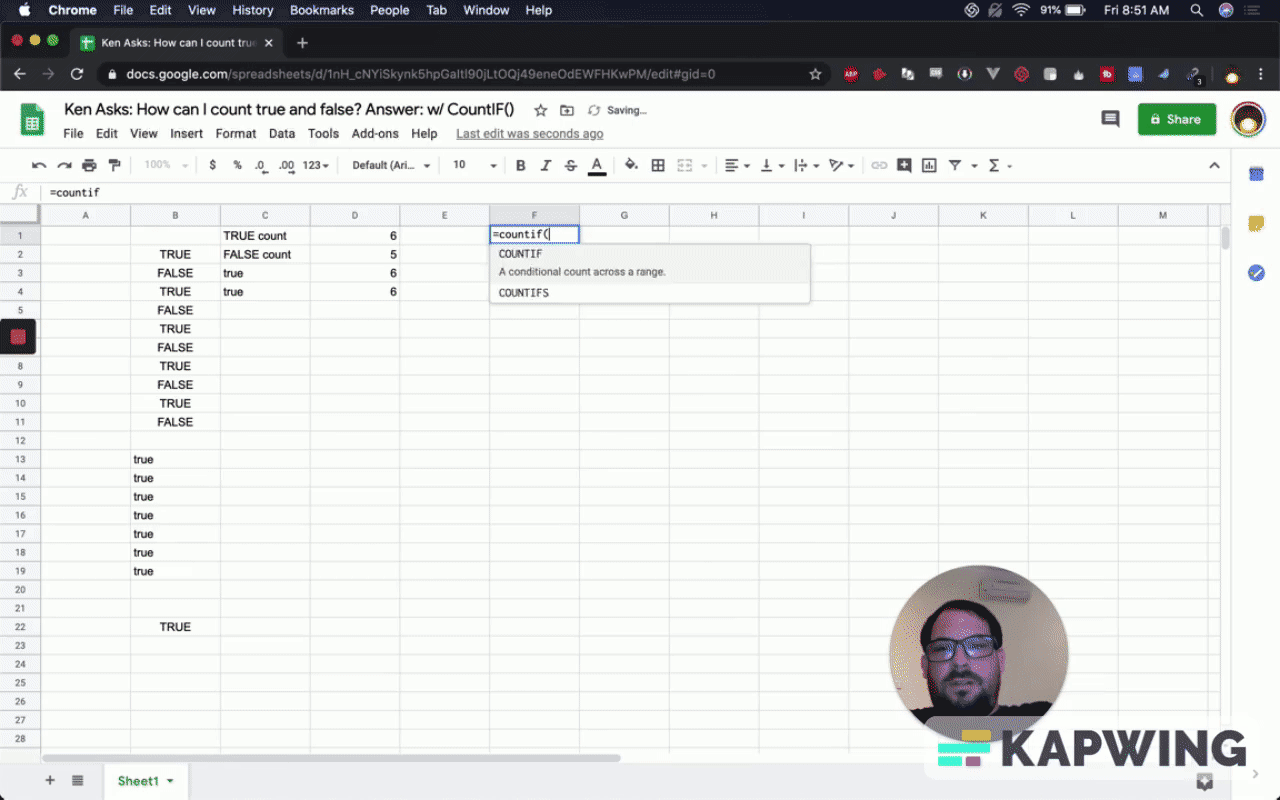This screenshot has width=1280, height=800.
Task: Open the Add-ons menu
Action: [375, 133]
